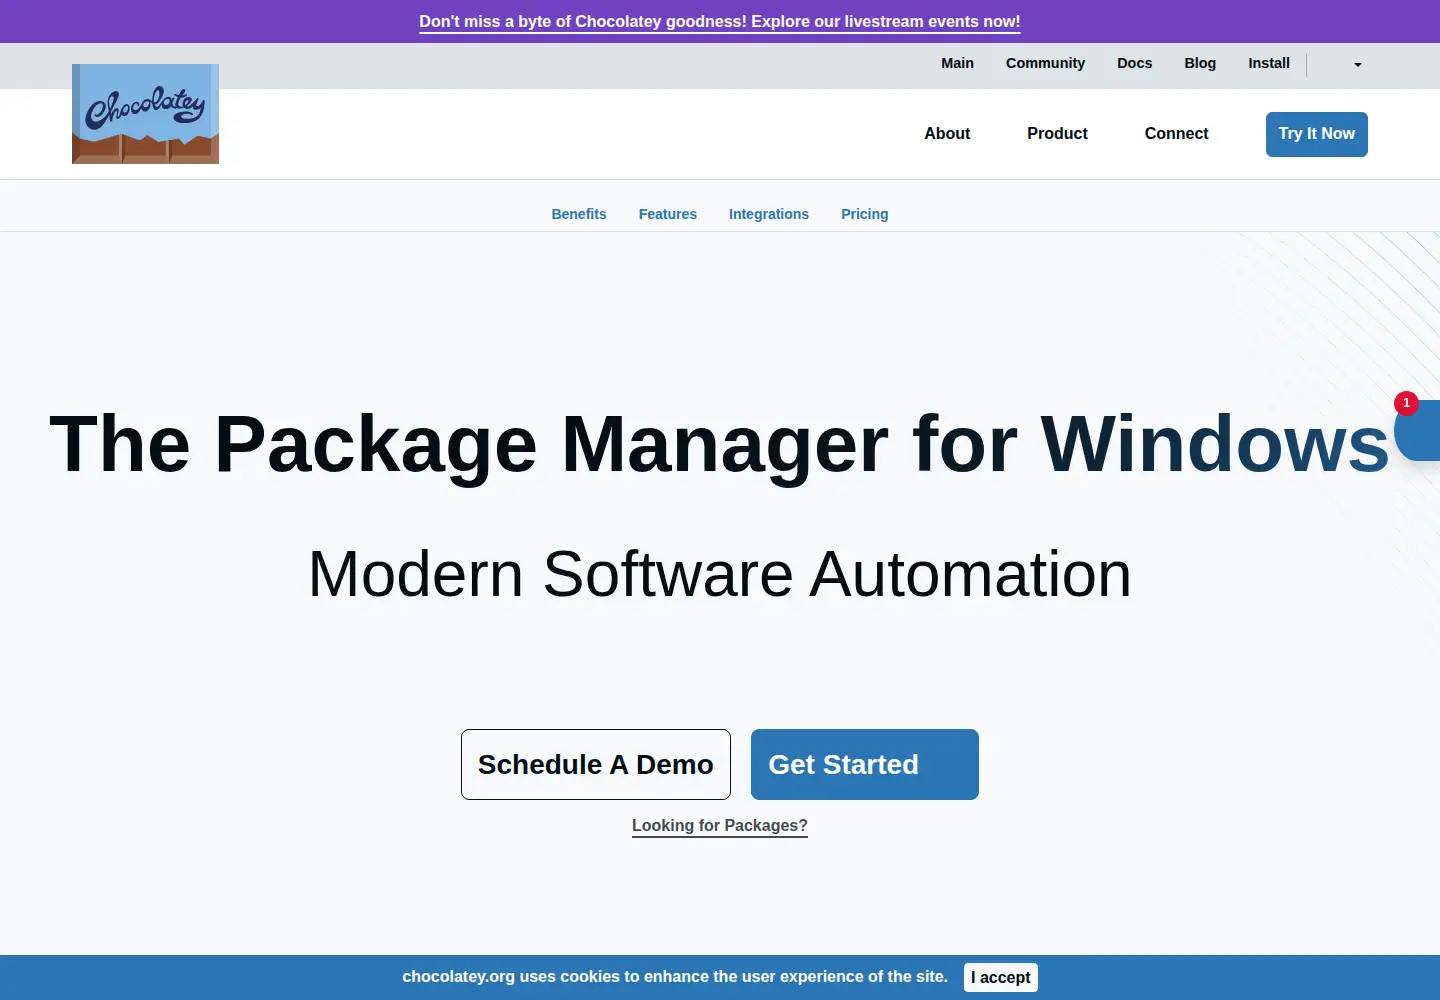1440x1000 pixels.
Task: Expand the dropdown caret beside Install
Action: tap(1357, 65)
